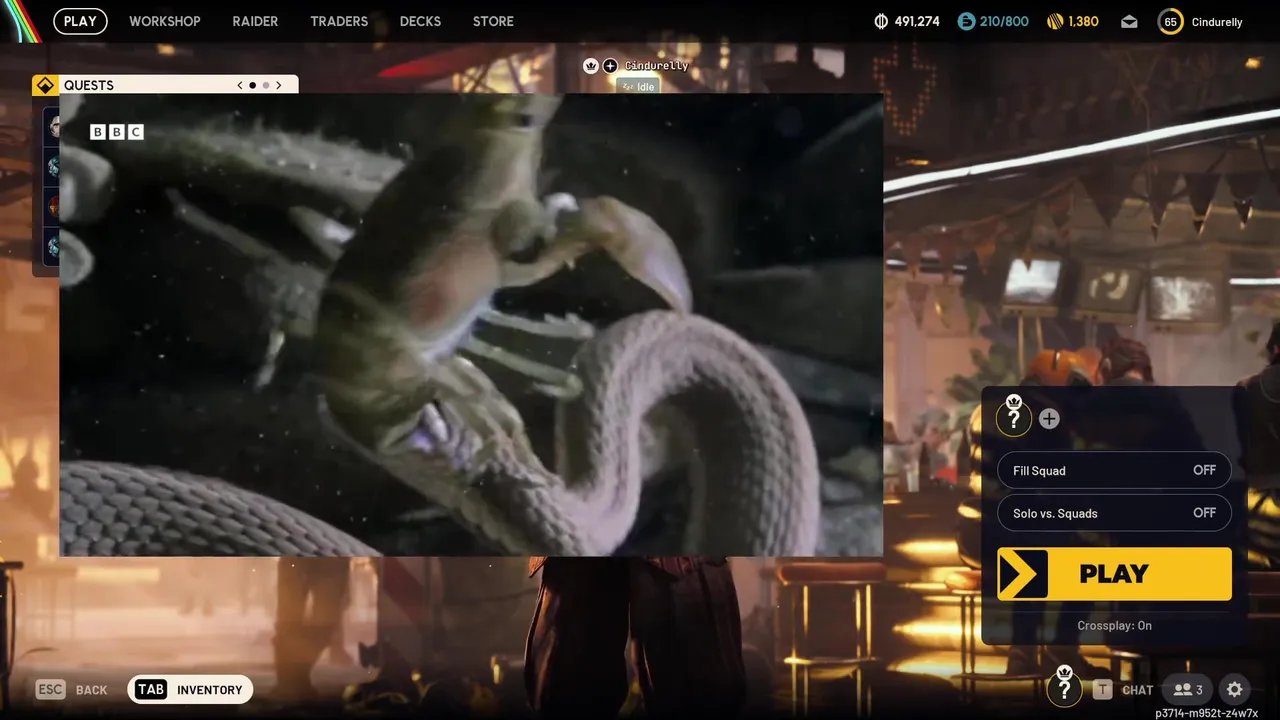The width and height of the screenshot is (1280, 720).
Task: Open the party members list showing 3
Action: tap(1188, 689)
